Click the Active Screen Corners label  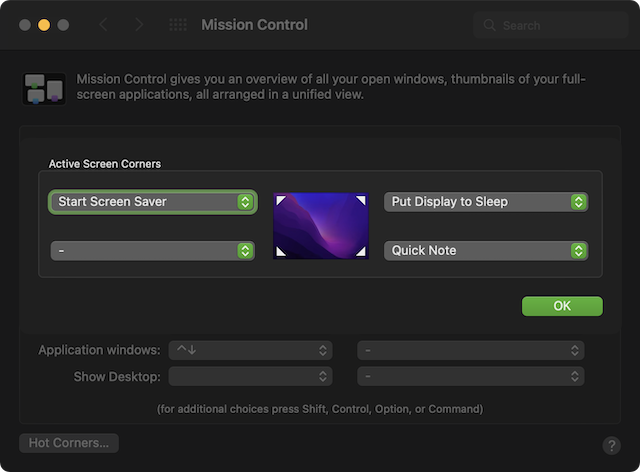(105, 164)
